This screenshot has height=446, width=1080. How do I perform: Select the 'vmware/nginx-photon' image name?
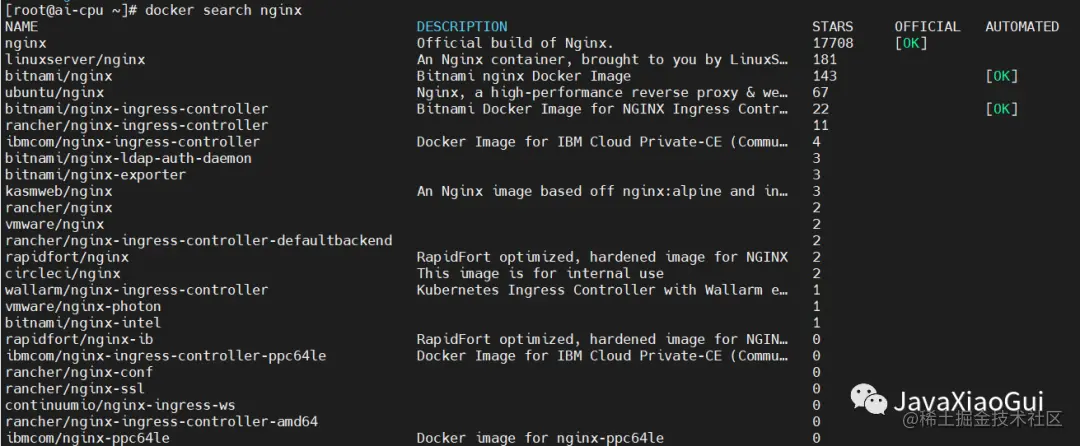click(83, 307)
